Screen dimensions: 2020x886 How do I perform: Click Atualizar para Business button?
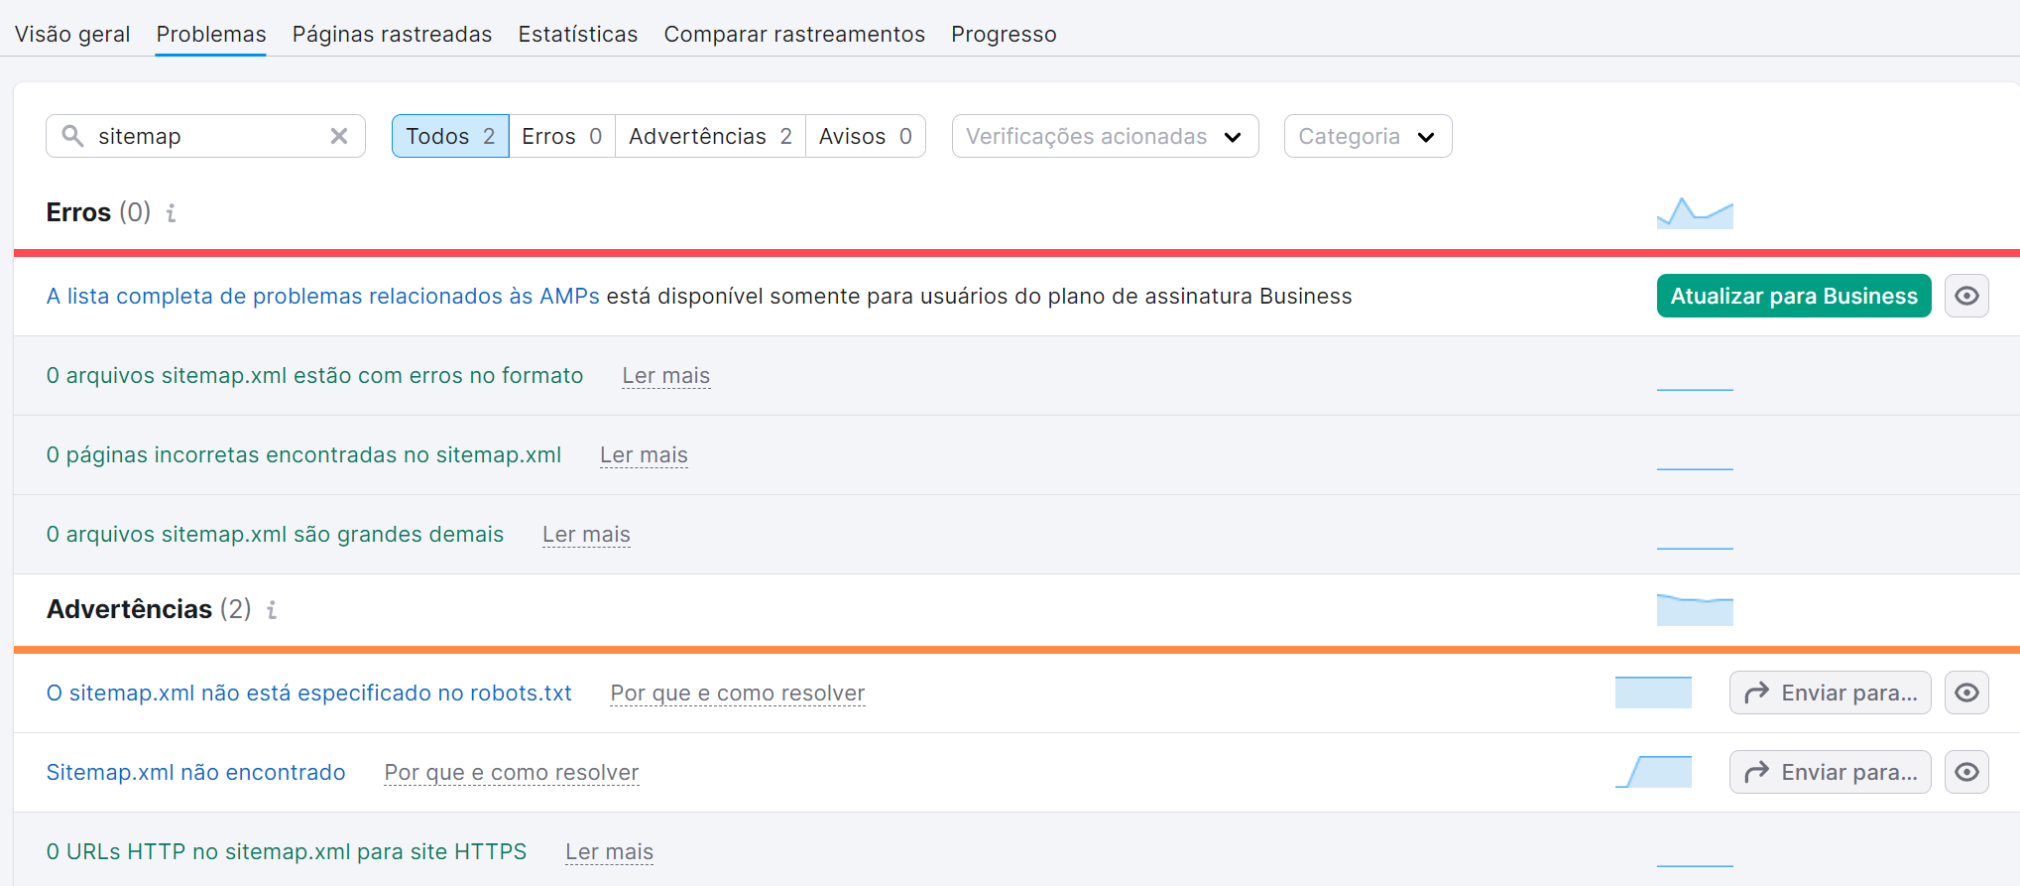(x=1794, y=296)
